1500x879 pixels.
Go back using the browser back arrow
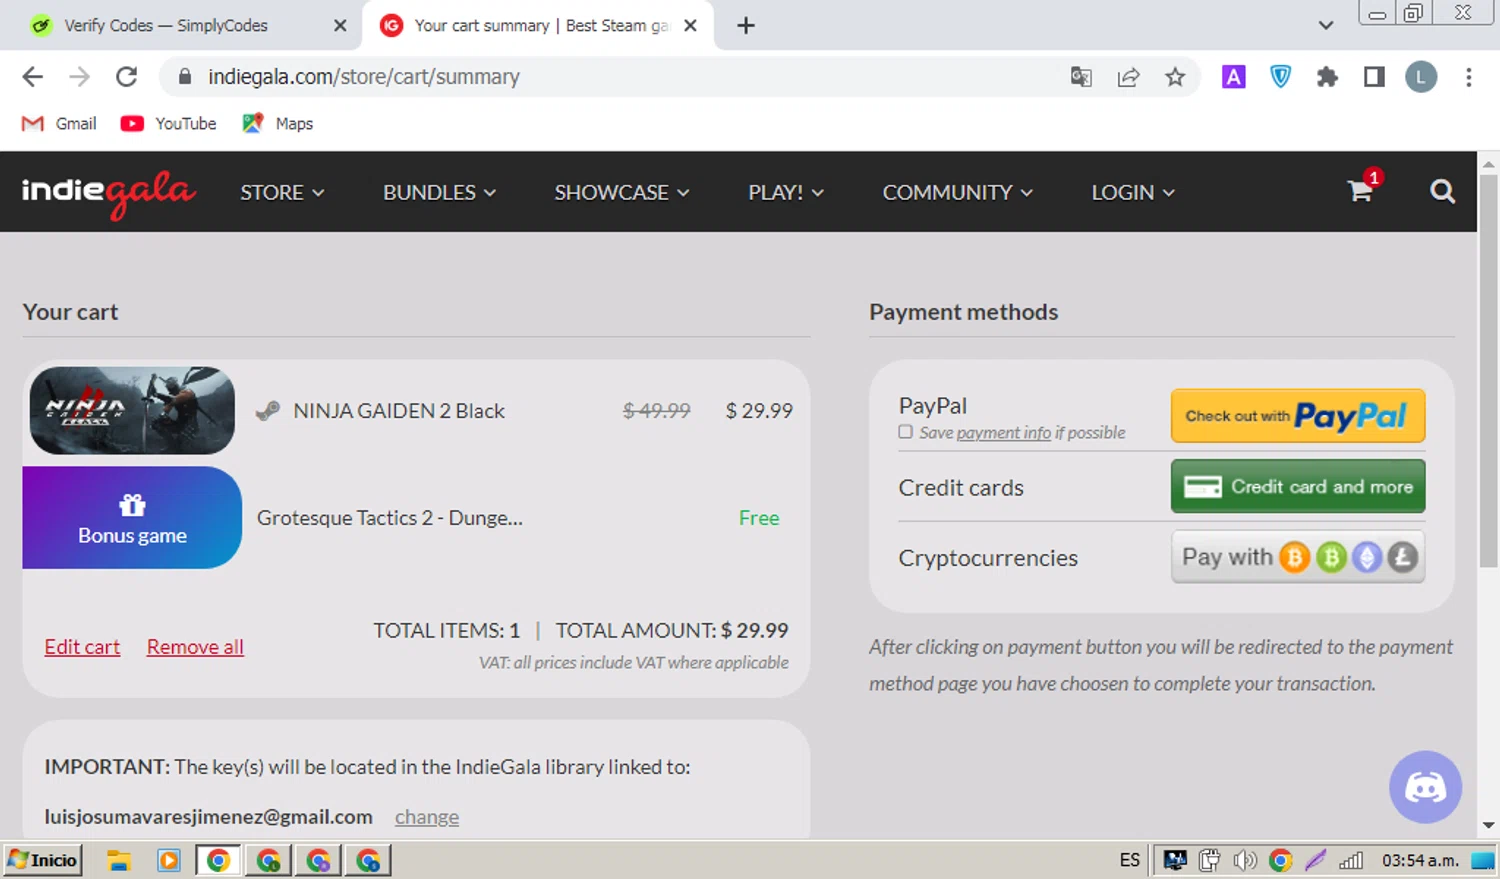coord(32,77)
